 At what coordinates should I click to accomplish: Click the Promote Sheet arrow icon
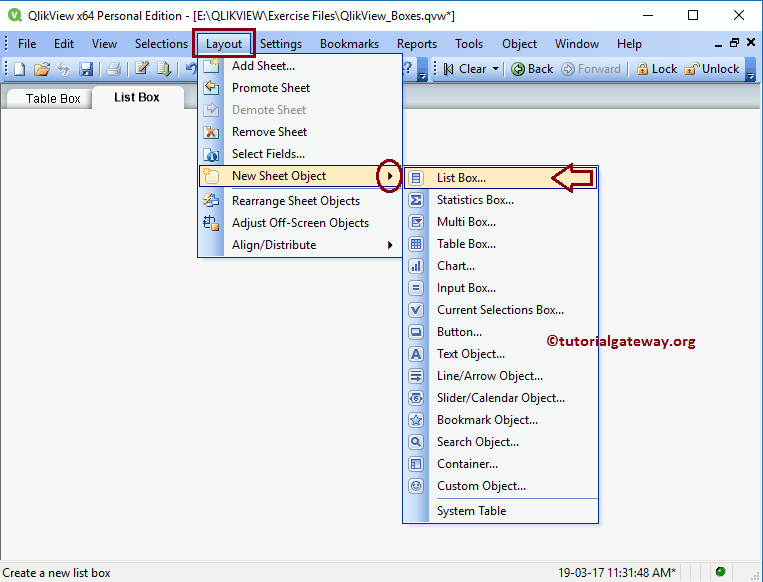[x=211, y=88]
